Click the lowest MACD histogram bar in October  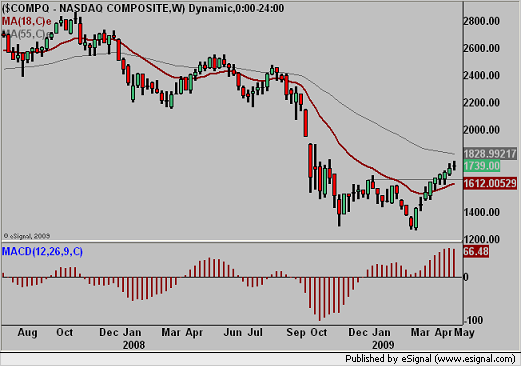pos(319,299)
